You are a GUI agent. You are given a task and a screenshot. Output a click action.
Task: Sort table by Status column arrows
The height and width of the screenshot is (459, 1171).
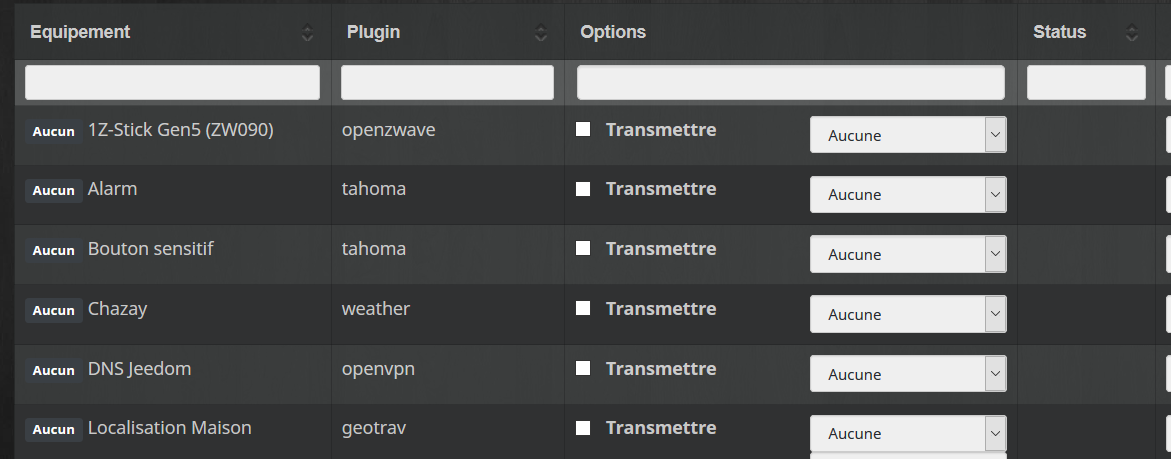pyautogui.click(x=1132, y=33)
